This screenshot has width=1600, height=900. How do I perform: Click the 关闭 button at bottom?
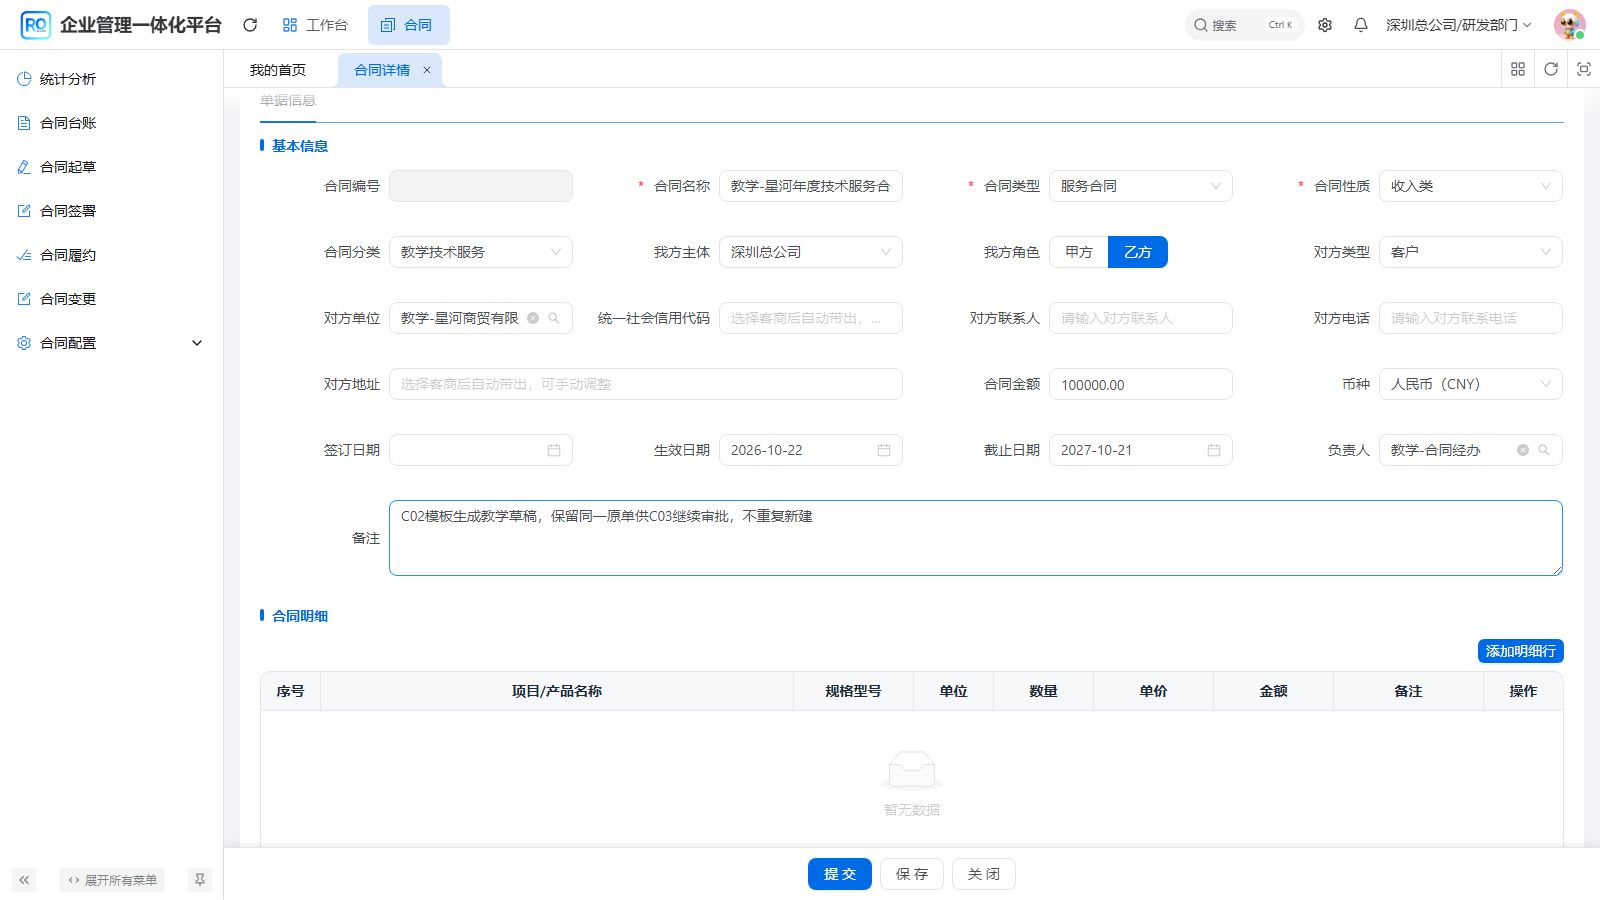[984, 874]
